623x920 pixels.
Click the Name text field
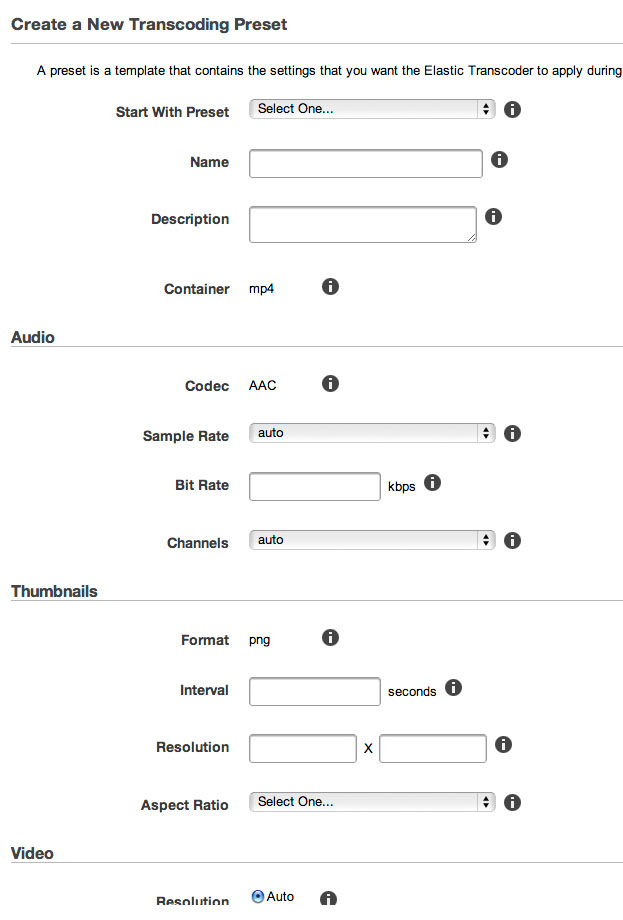[366, 163]
